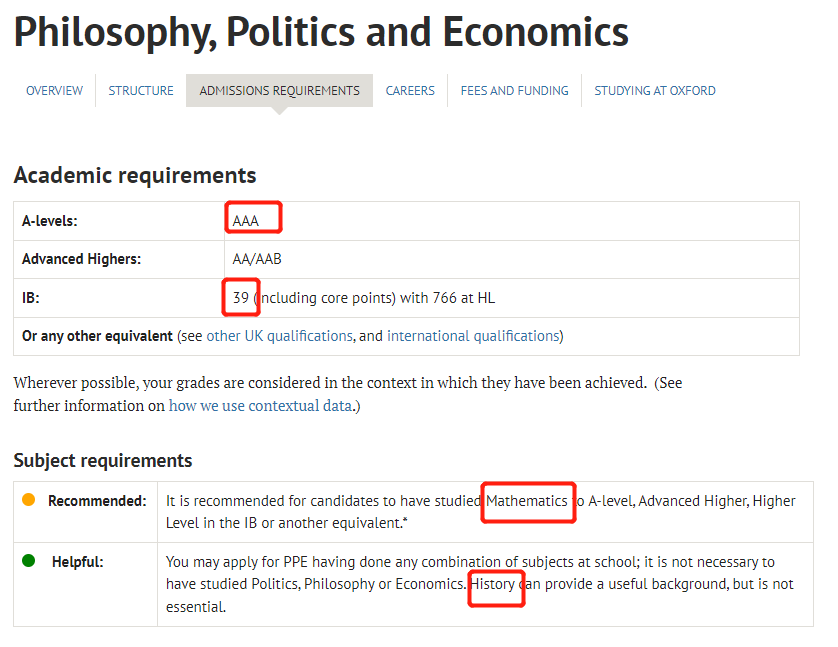View the Studying at Oxford tab

[x=655, y=91]
